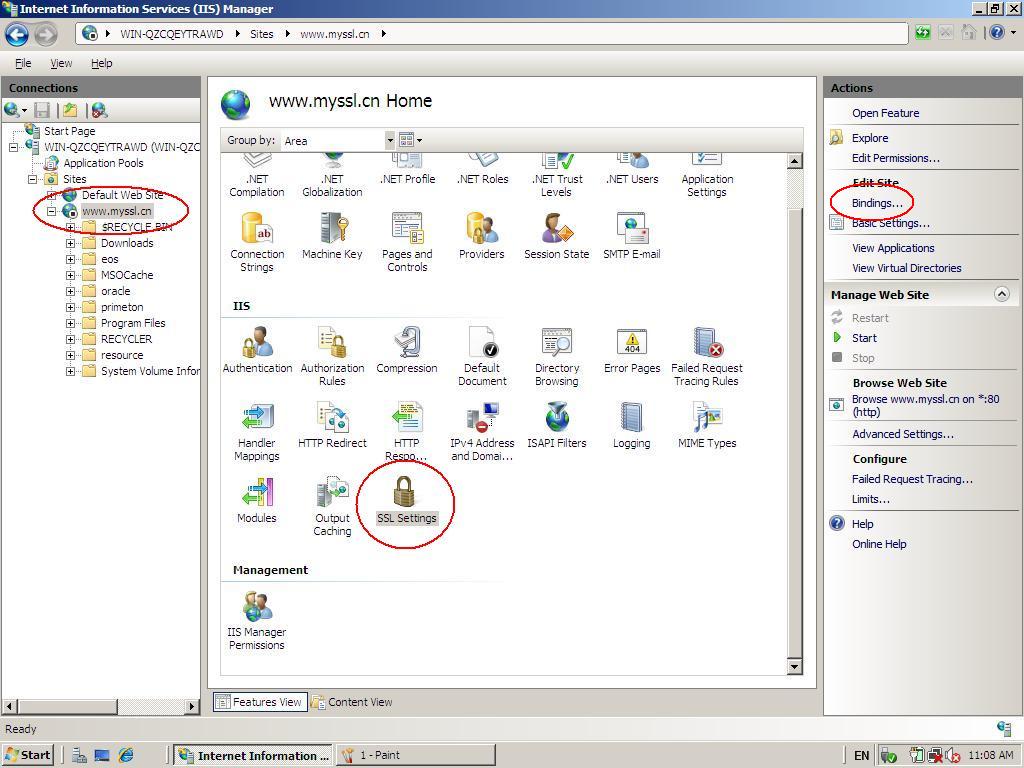
Task: Expand the Downloads folder tree node
Action: (x=71, y=243)
